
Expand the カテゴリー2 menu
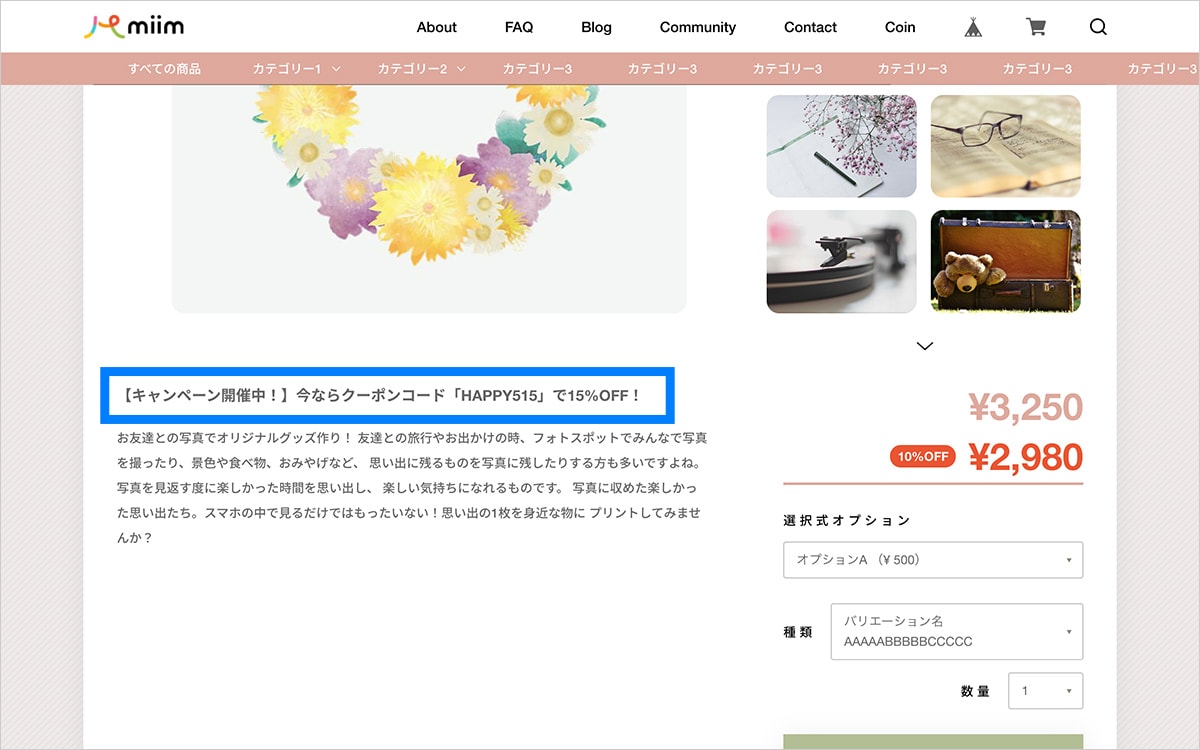coord(422,69)
